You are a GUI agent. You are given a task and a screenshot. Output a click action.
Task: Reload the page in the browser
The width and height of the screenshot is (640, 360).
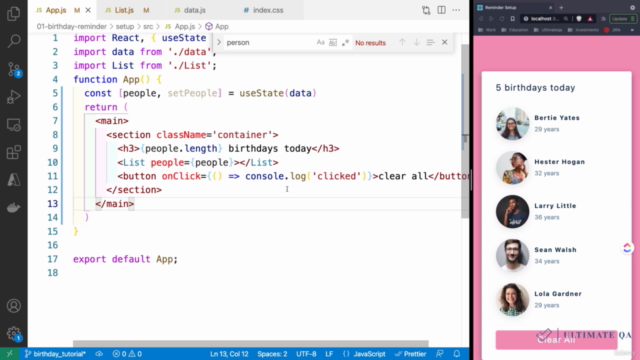[502, 19]
